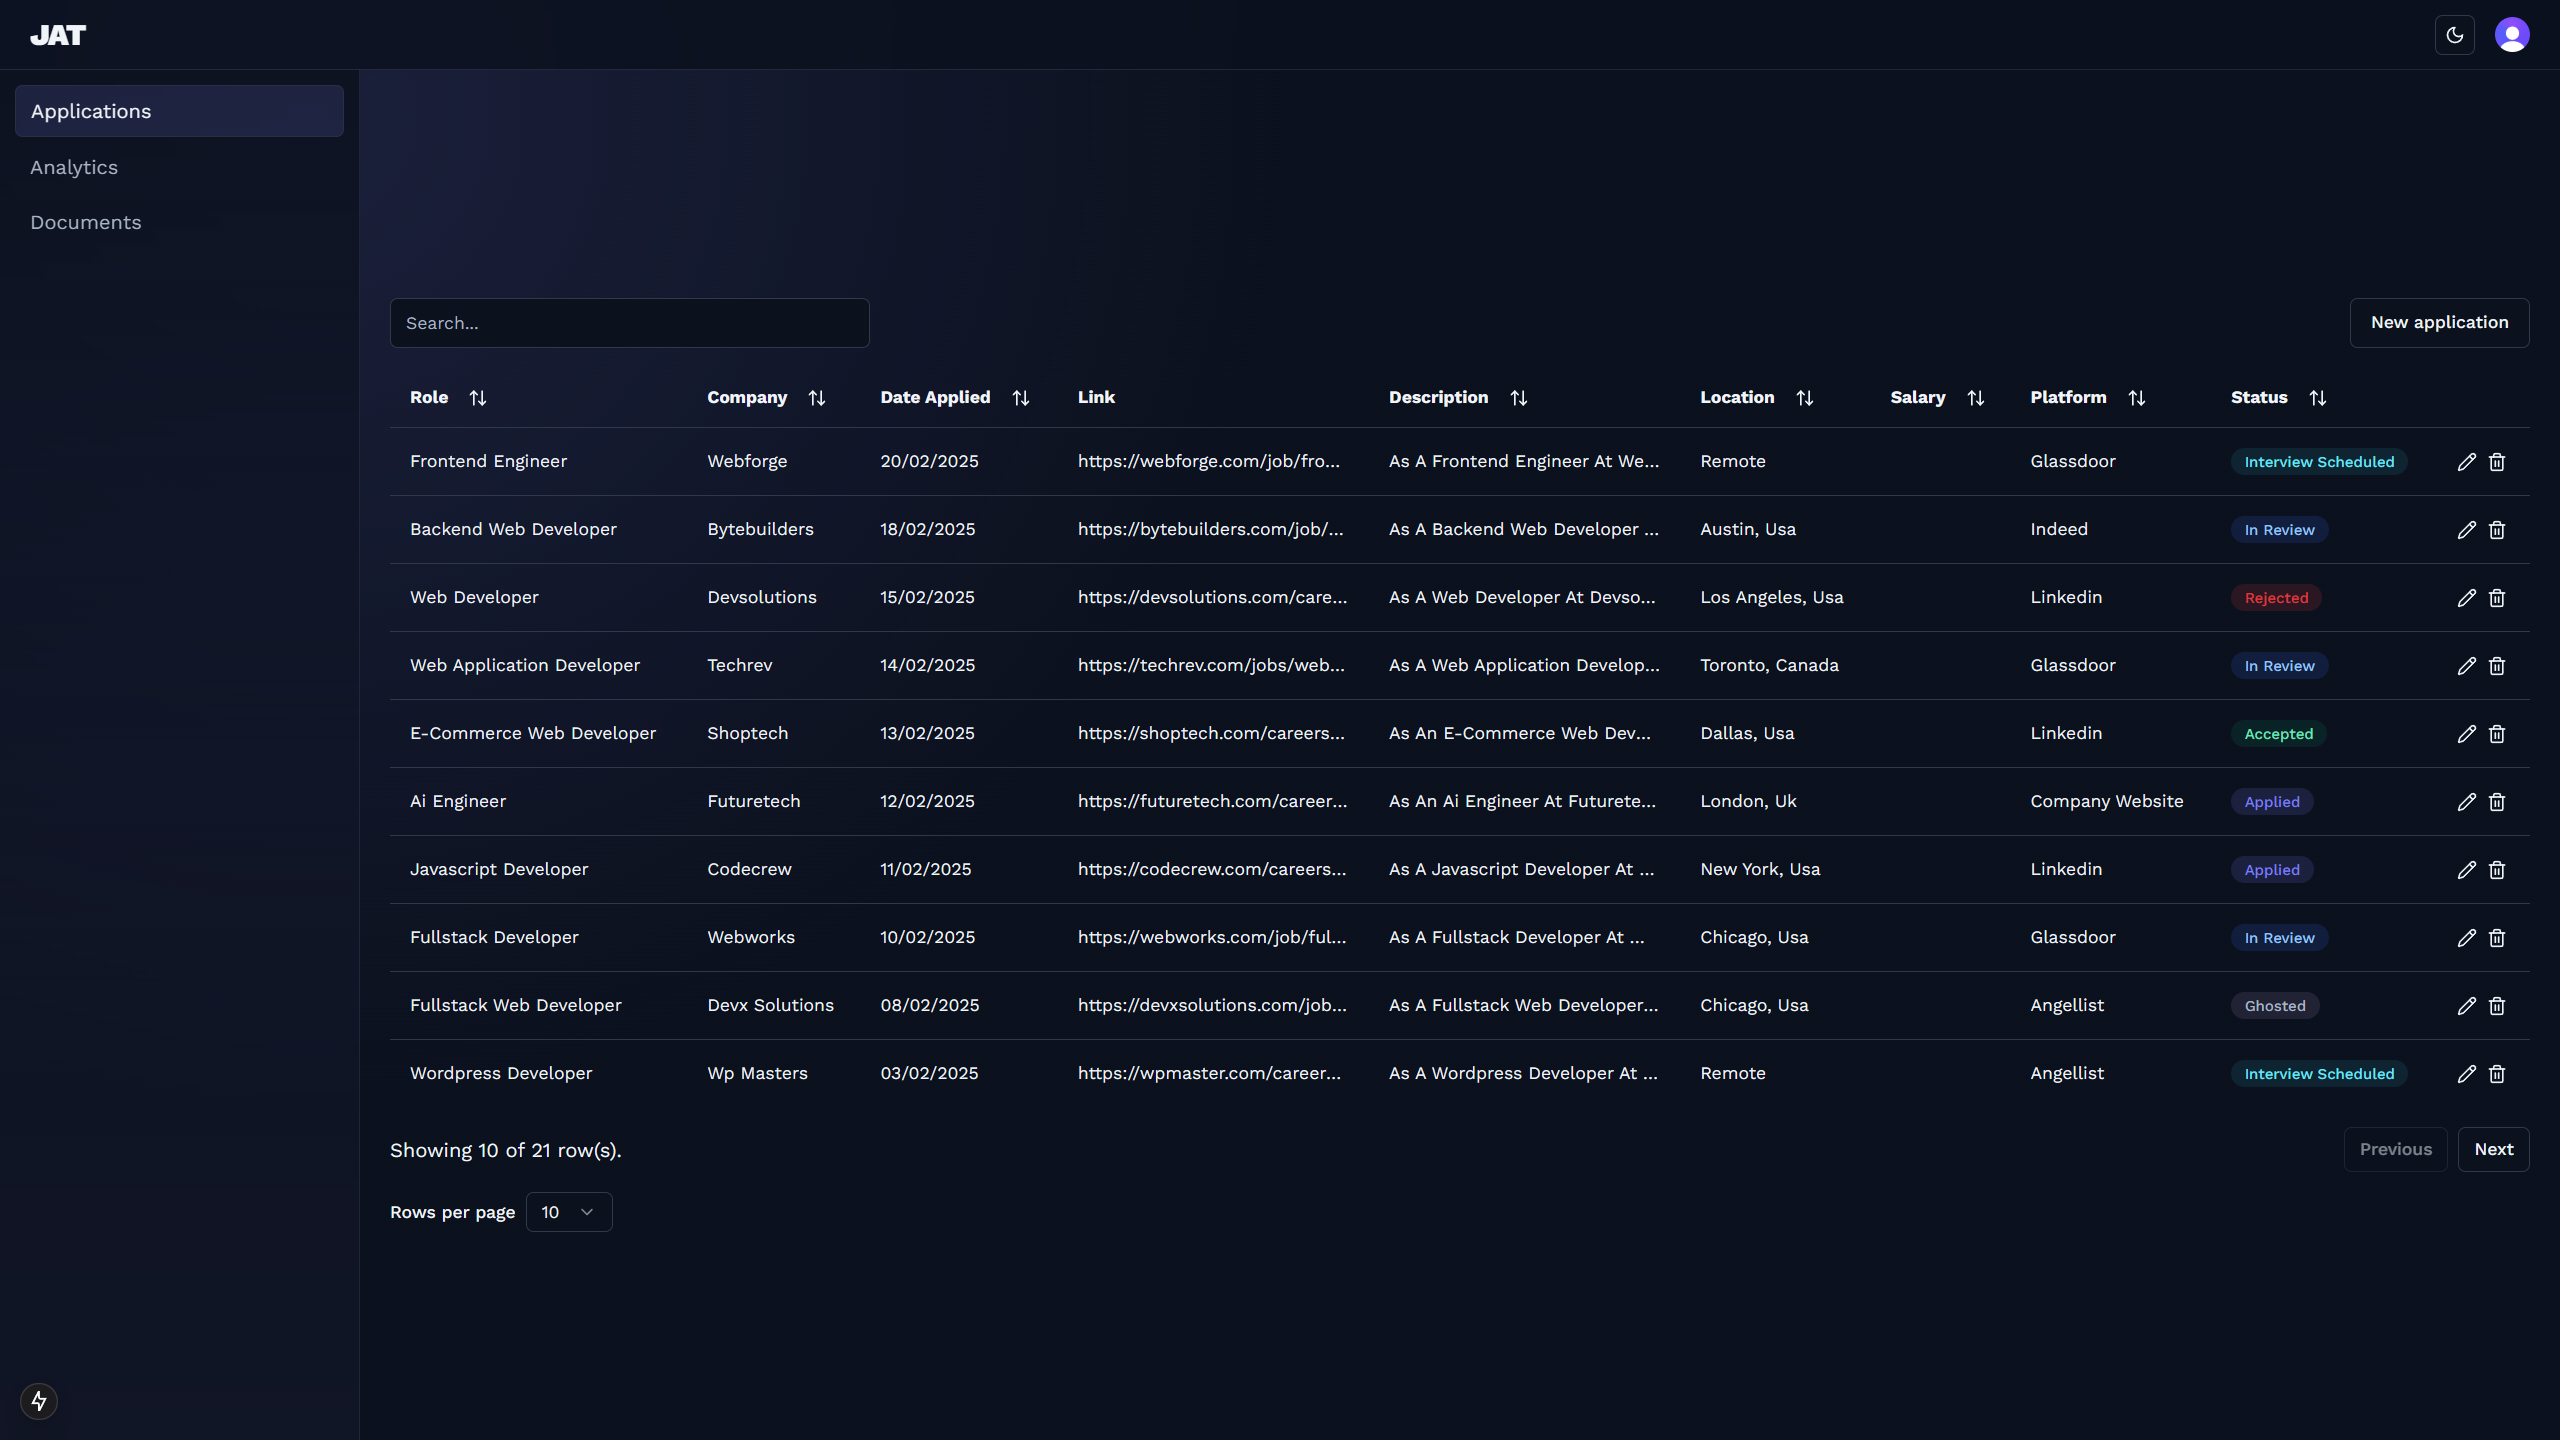Open the Webforge job link

tap(1208, 461)
